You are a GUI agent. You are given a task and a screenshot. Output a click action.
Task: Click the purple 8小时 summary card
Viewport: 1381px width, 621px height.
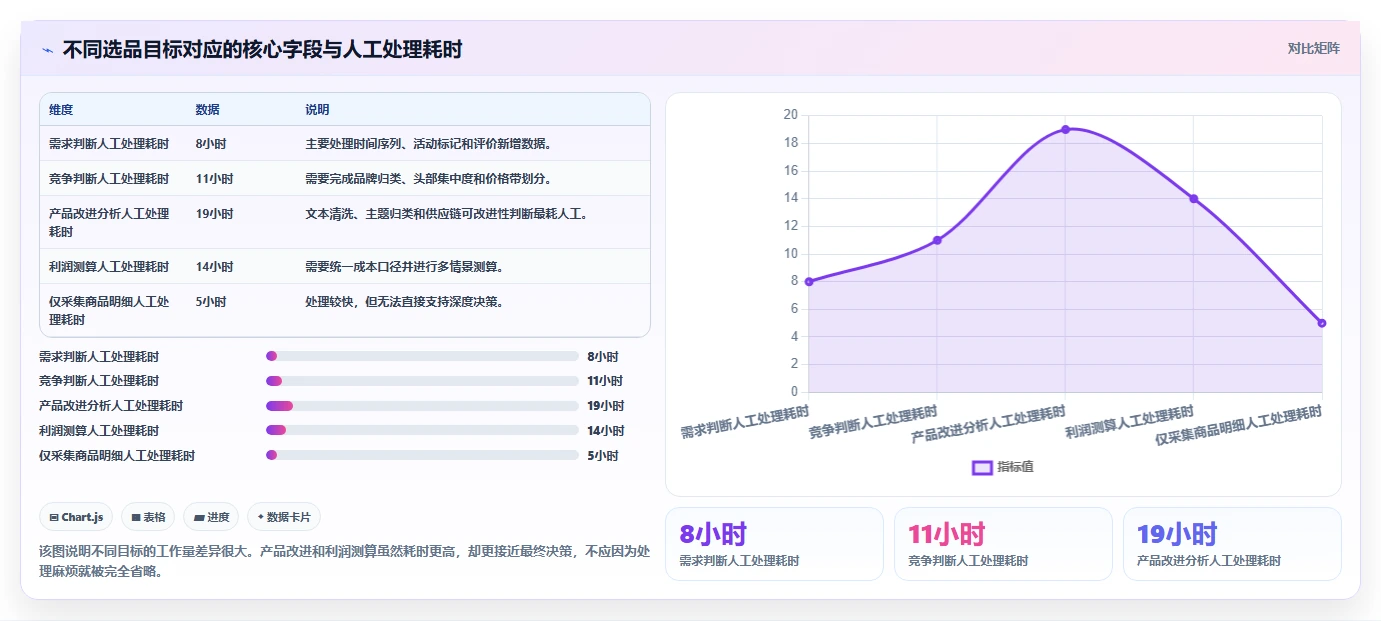774,543
